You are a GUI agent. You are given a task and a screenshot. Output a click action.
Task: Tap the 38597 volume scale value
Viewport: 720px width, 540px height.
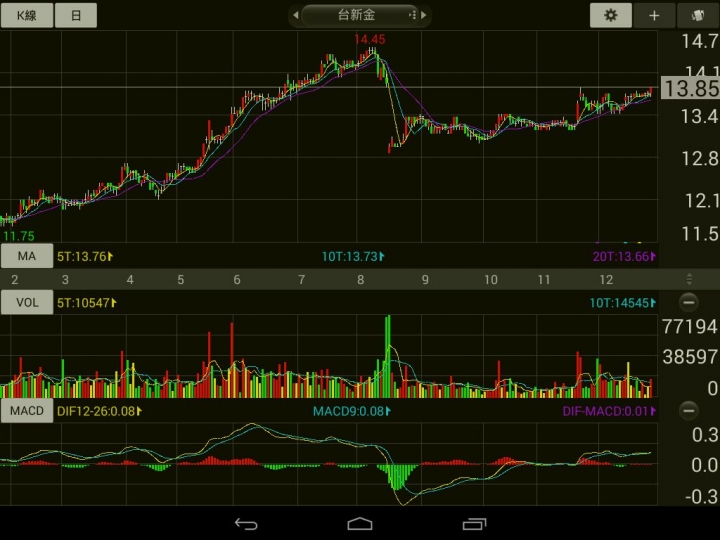(x=690, y=357)
